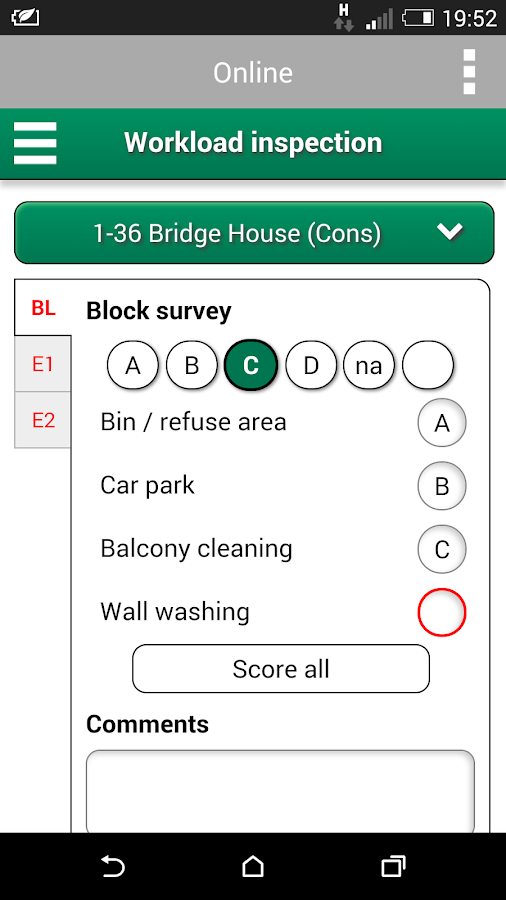
Task: Open the recent apps overview
Action: [x=393, y=866]
